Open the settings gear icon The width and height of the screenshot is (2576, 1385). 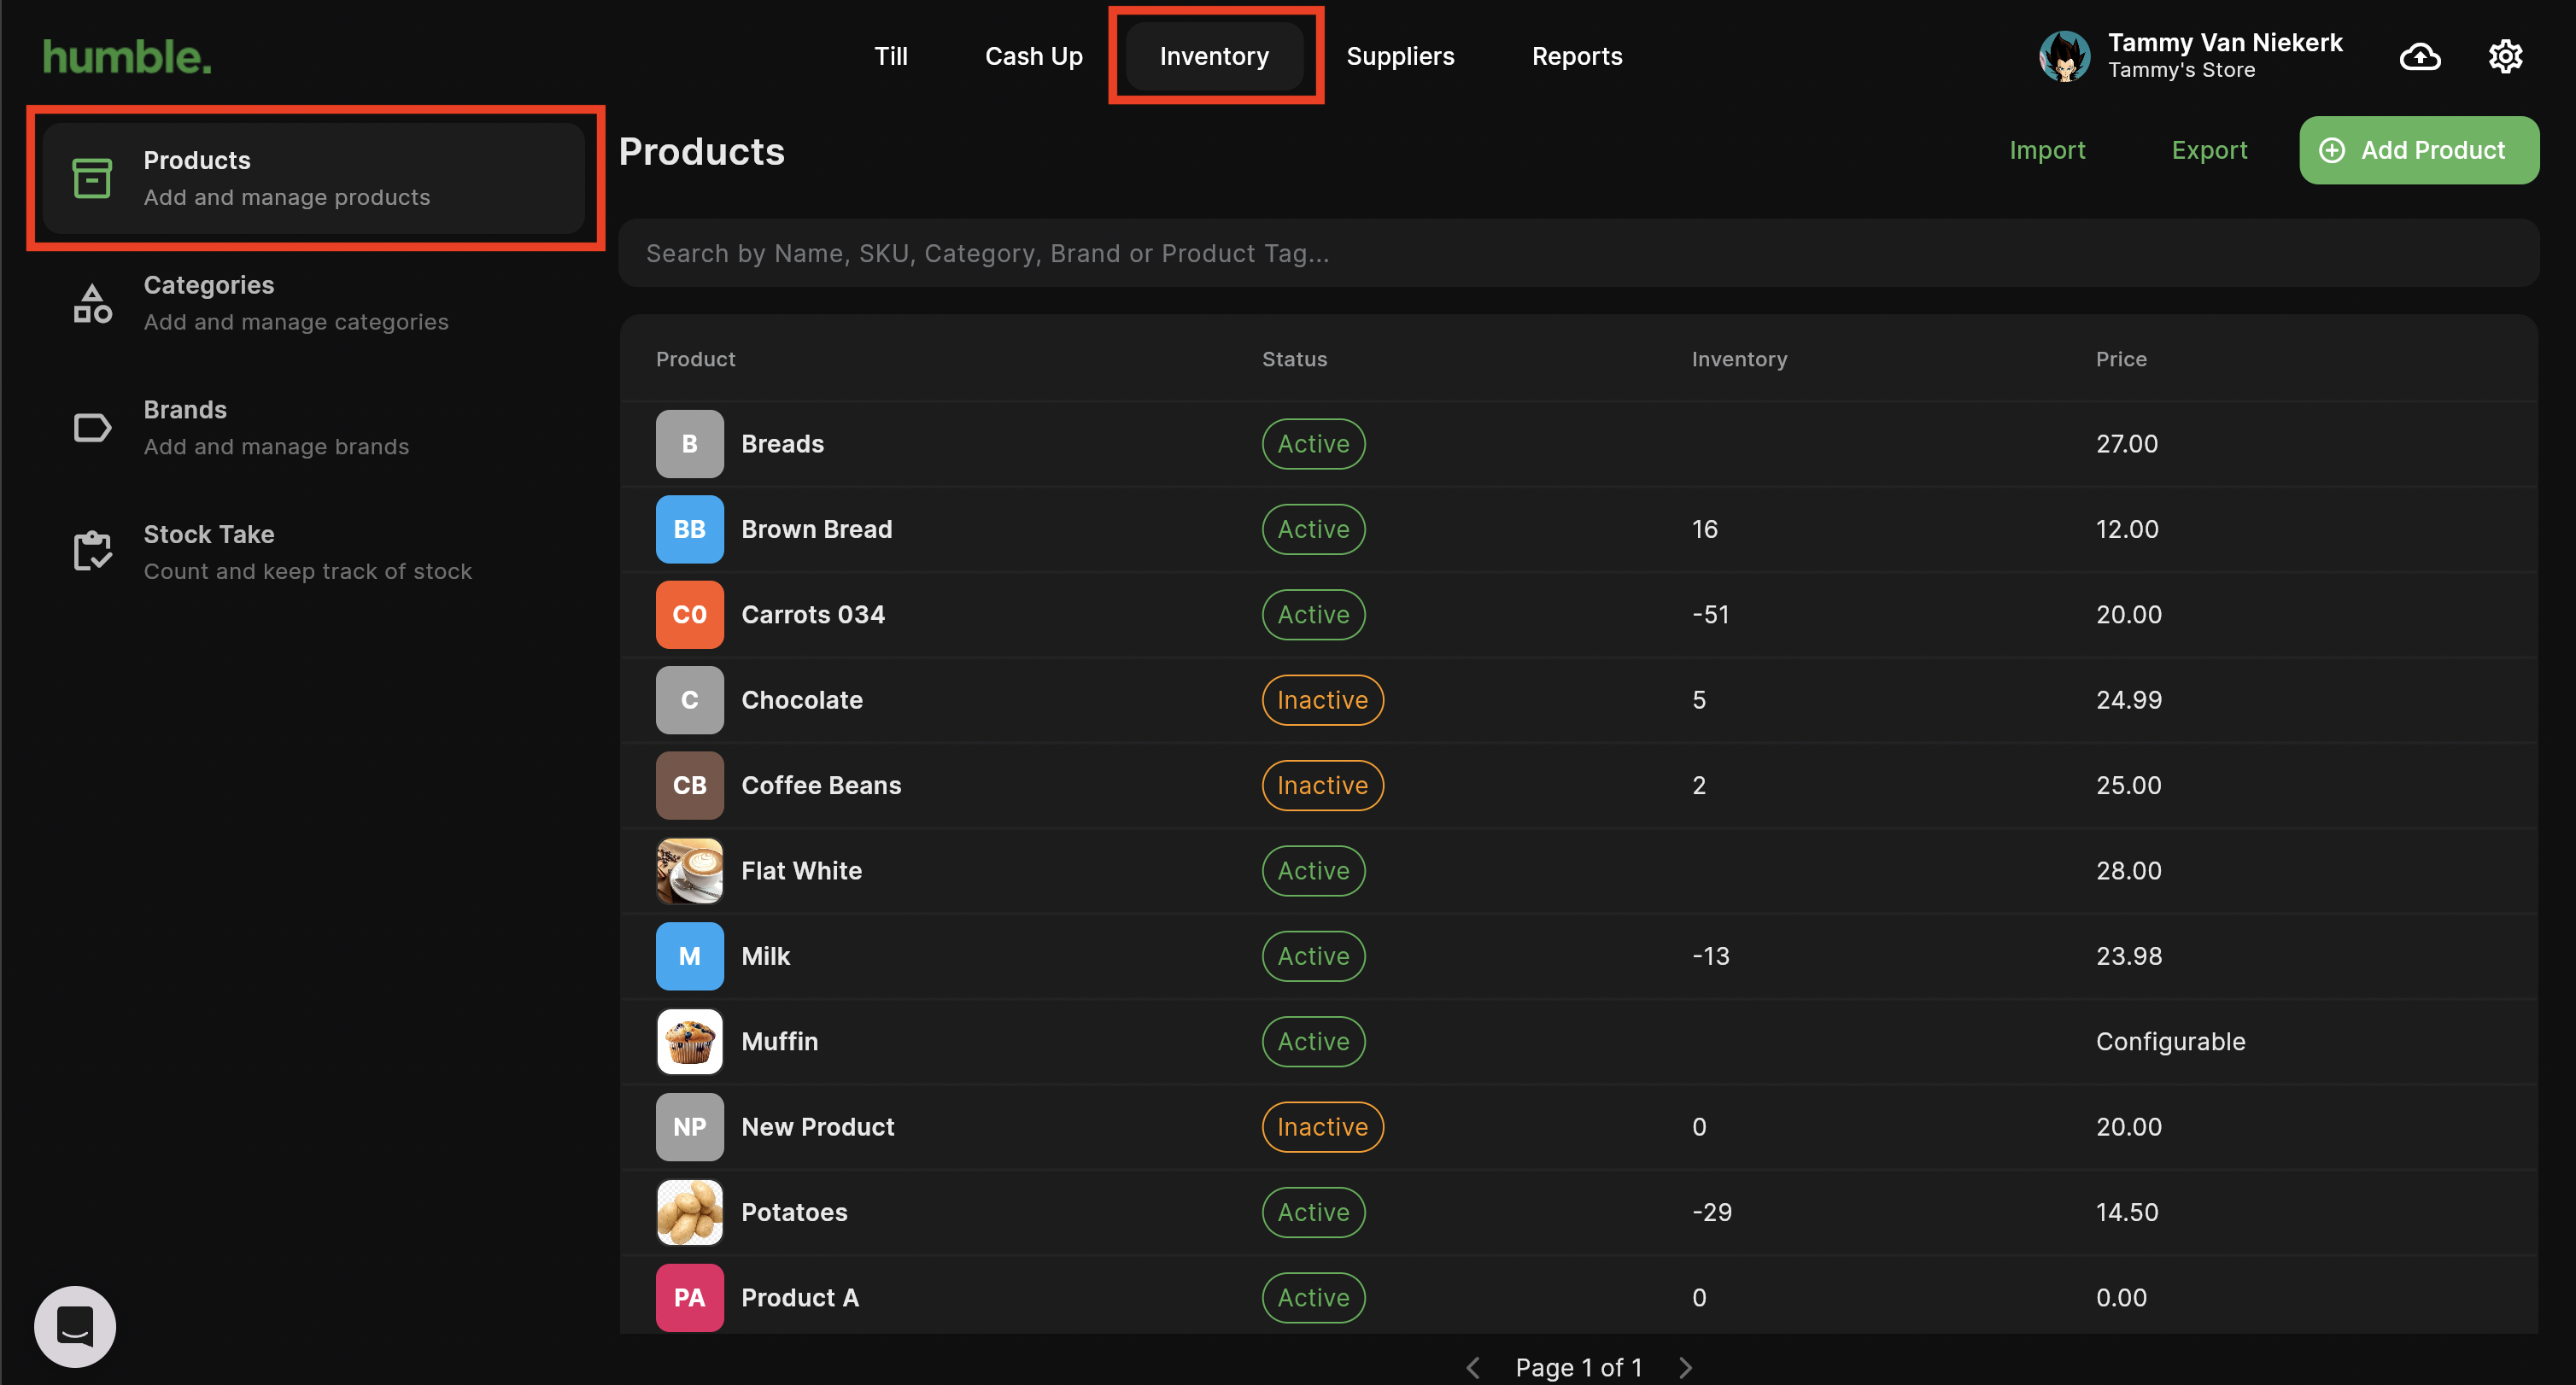pos(2505,57)
